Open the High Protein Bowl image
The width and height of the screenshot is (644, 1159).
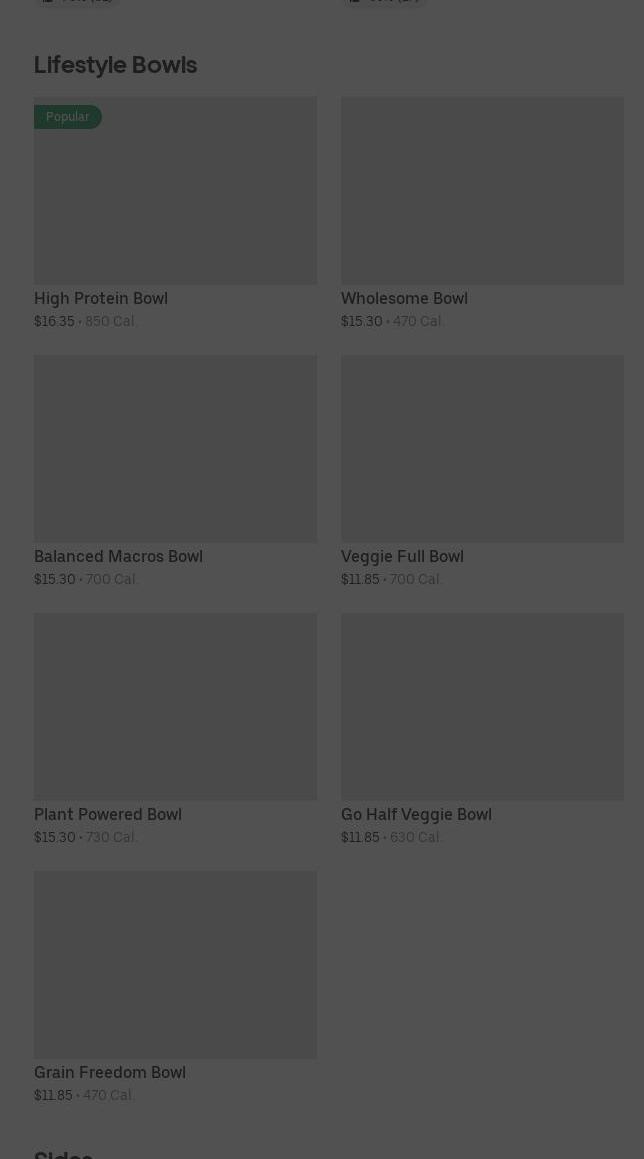(175, 190)
